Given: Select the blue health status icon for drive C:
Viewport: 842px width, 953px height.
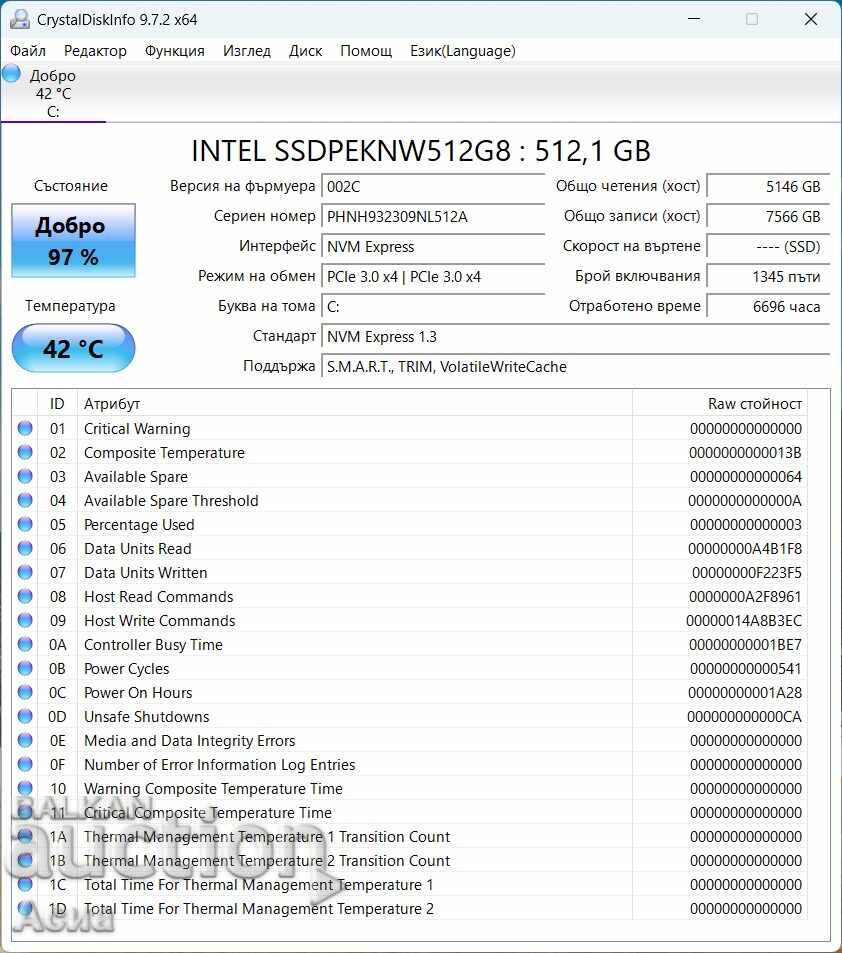Looking at the screenshot, I should [x=11, y=73].
